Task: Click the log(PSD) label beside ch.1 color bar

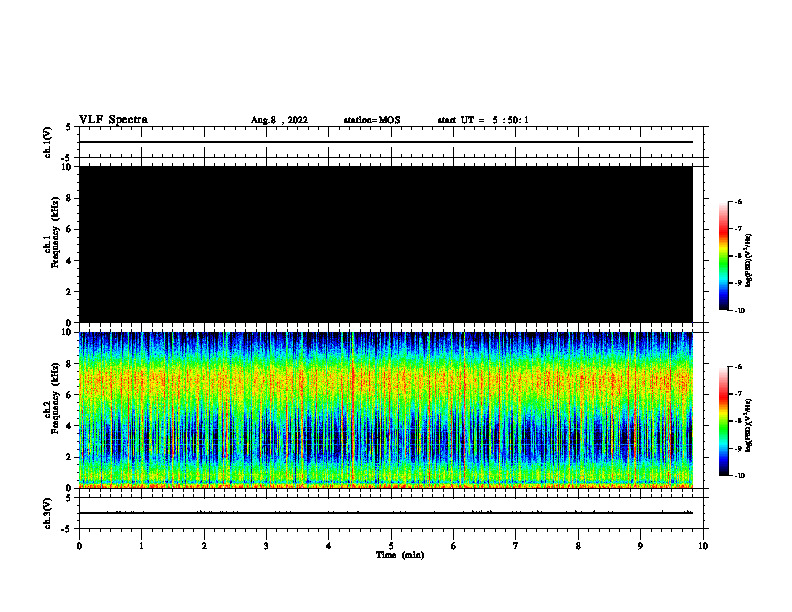Action: coord(749,261)
